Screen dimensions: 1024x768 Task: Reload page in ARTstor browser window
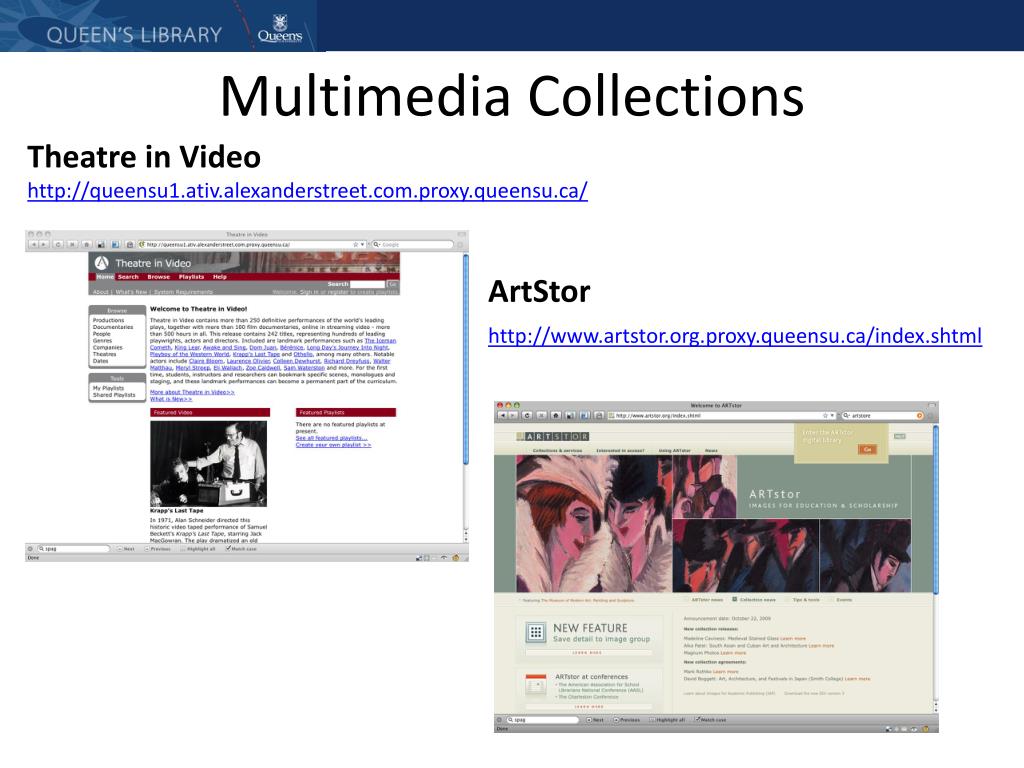(527, 415)
